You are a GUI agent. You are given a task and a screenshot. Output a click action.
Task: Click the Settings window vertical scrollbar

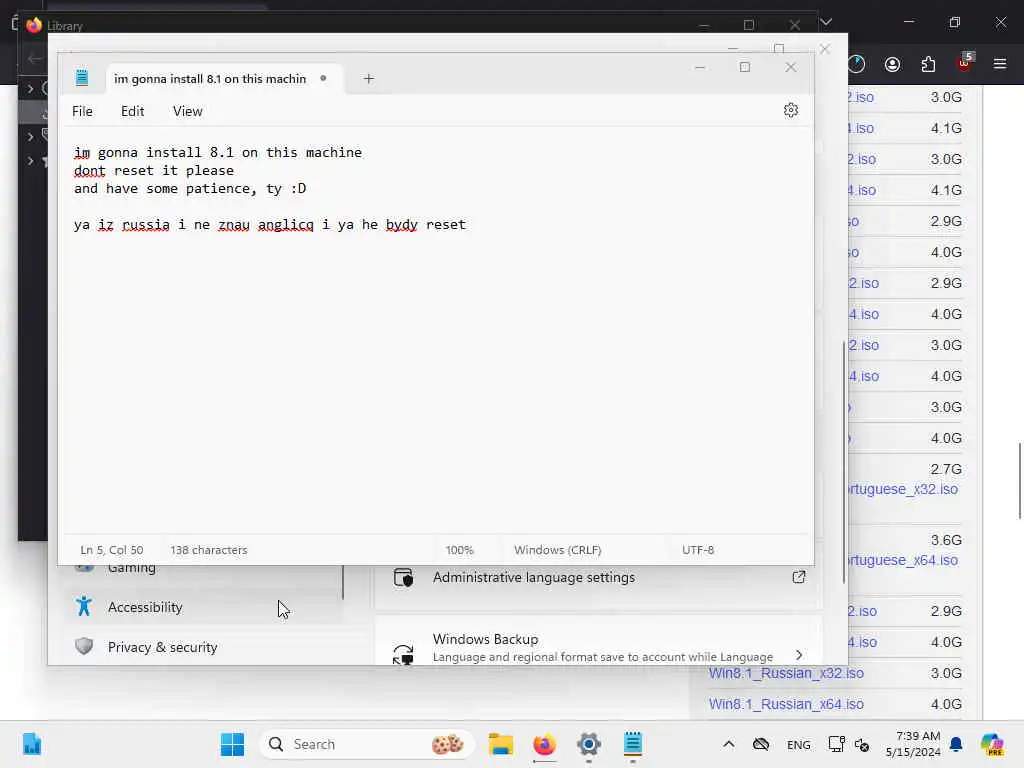tap(844, 461)
